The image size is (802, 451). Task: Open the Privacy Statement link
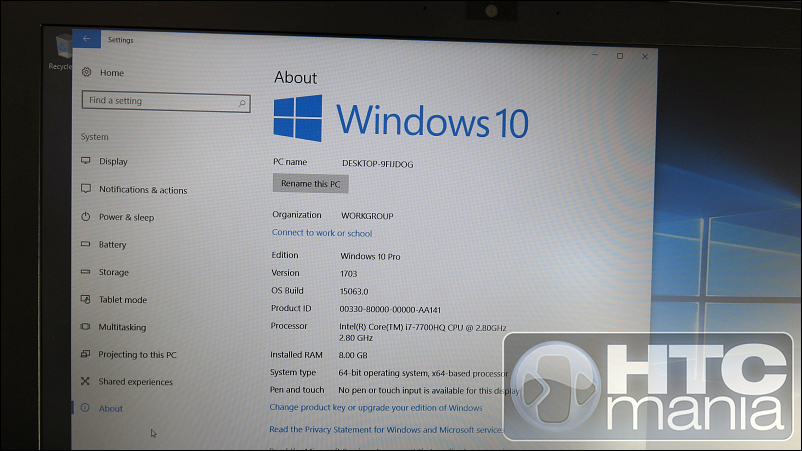coord(386,430)
